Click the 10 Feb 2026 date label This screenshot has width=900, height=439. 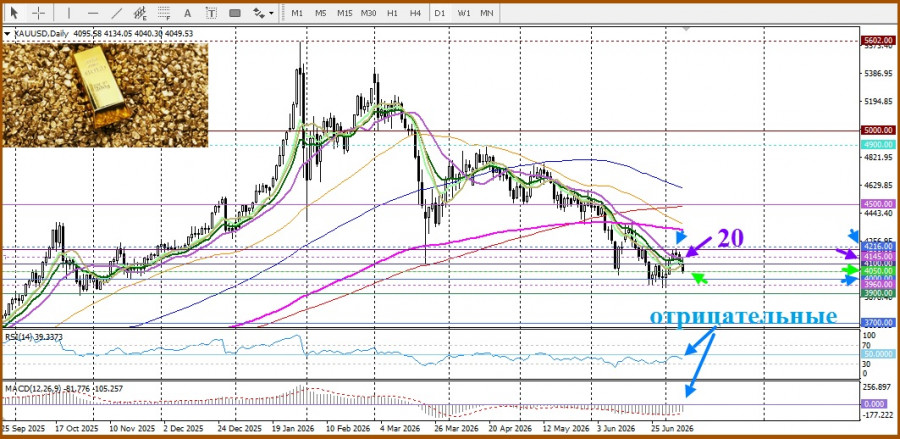(348, 429)
